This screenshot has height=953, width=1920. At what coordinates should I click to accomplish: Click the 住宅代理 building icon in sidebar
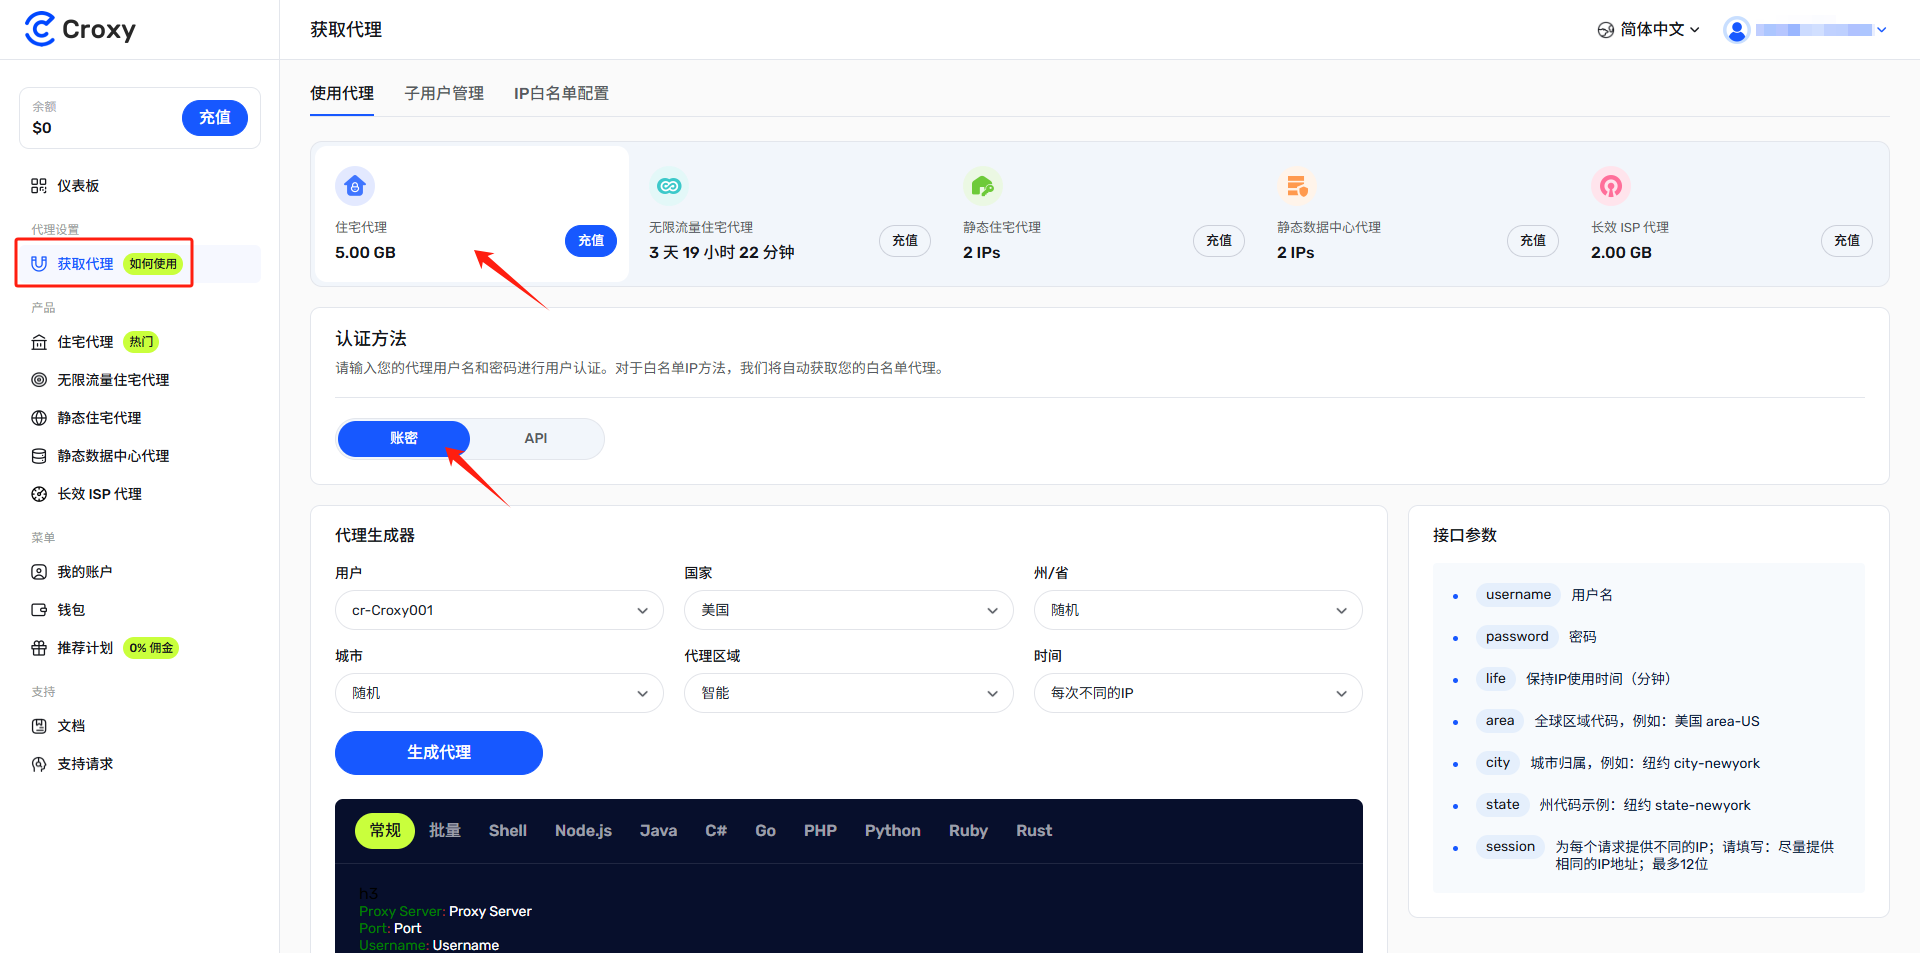(39, 342)
